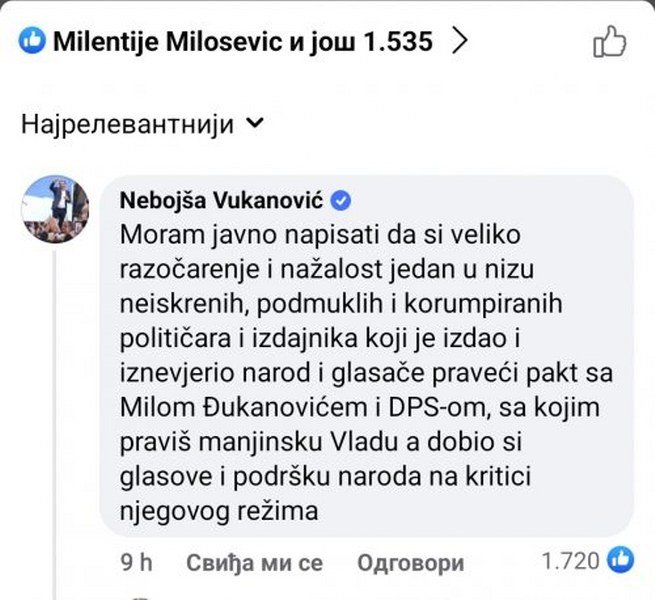Like the post with the outlined thumbs-up
Screen dimensions: 655x600
[609, 41]
